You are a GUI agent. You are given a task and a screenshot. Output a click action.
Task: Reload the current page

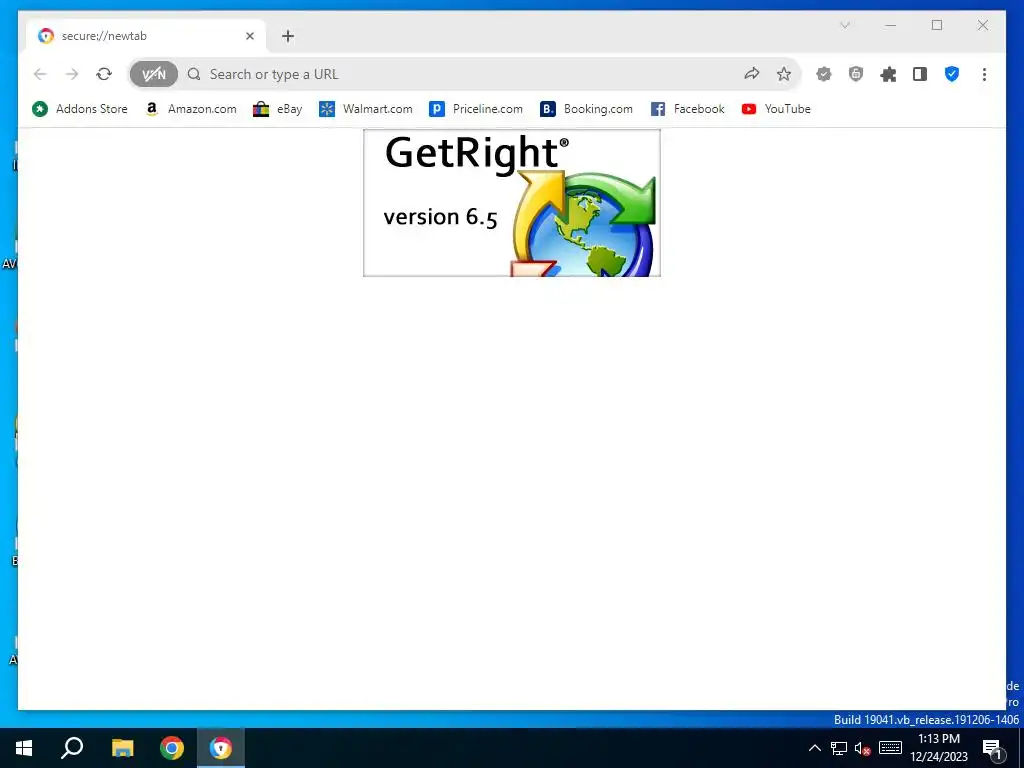click(x=104, y=74)
